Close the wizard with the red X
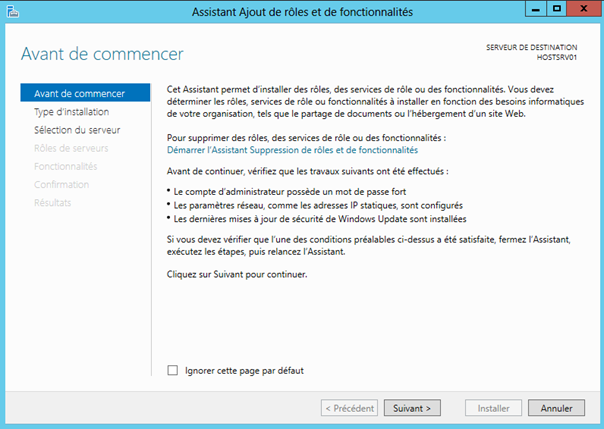Image resolution: width=604 pixels, height=429 pixels. (584, 10)
